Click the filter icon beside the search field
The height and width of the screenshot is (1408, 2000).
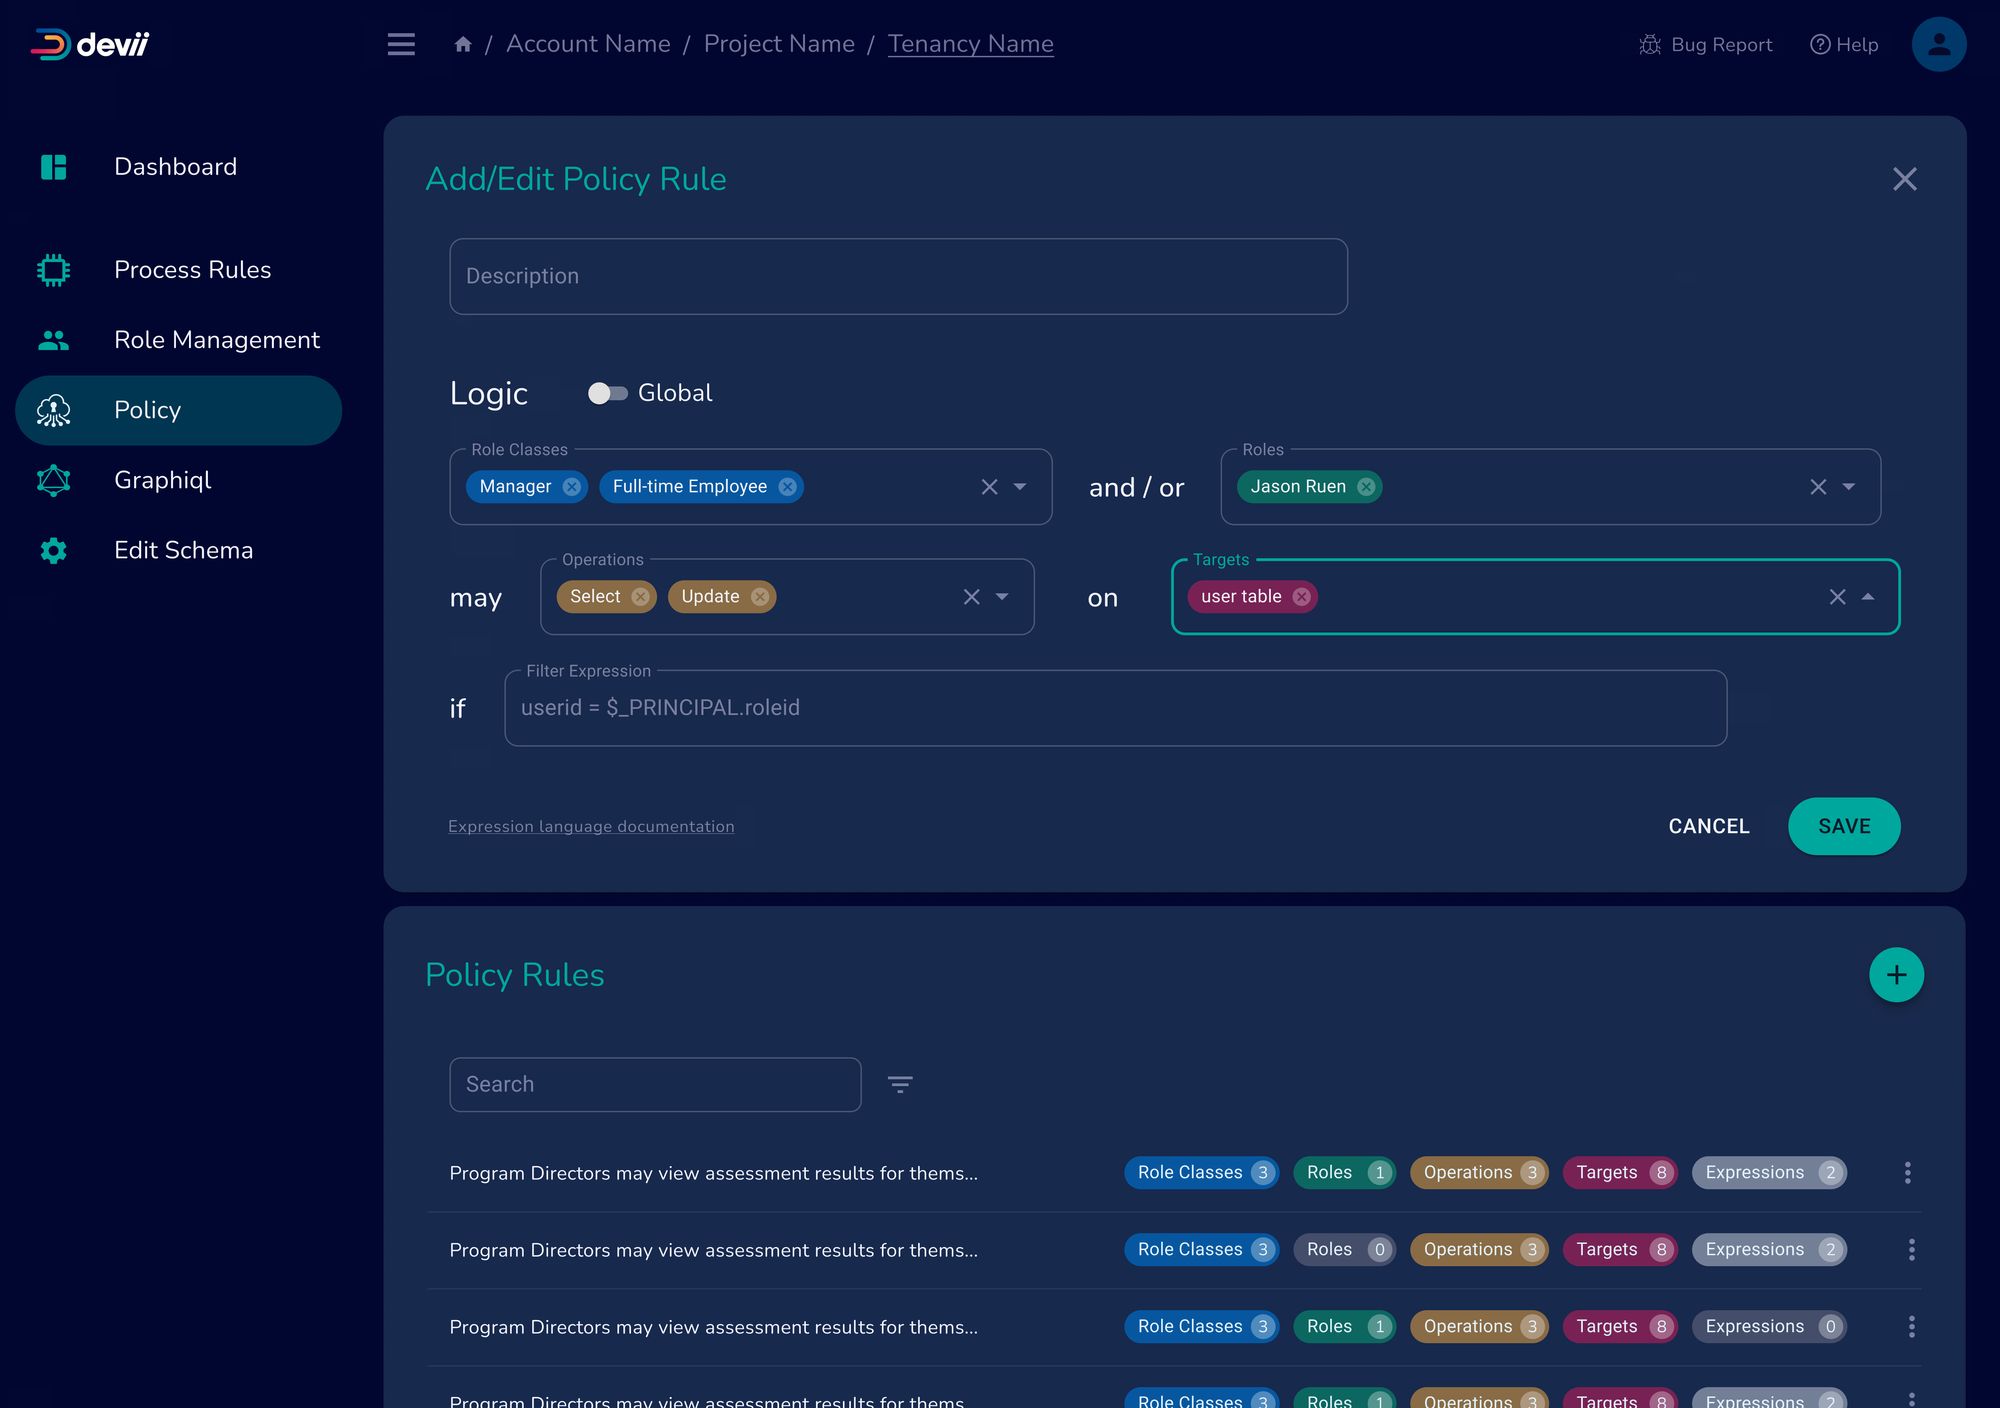pos(900,1084)
